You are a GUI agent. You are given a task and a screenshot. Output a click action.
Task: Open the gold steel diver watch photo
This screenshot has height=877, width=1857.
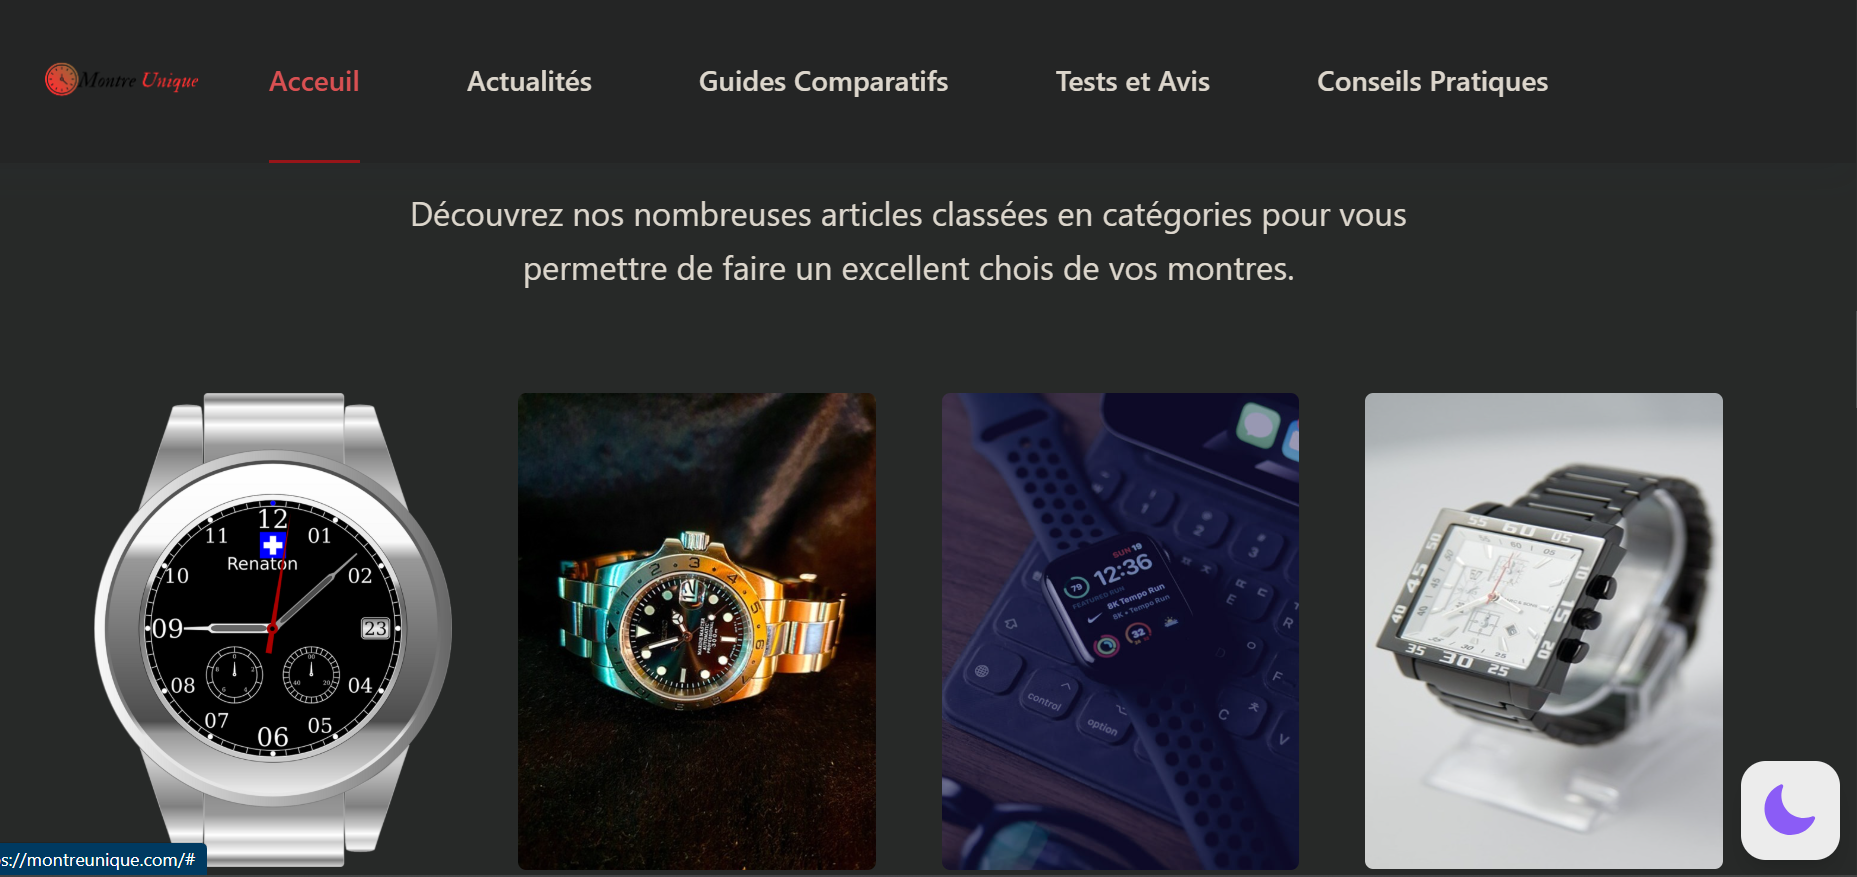(x=697, y=631)
